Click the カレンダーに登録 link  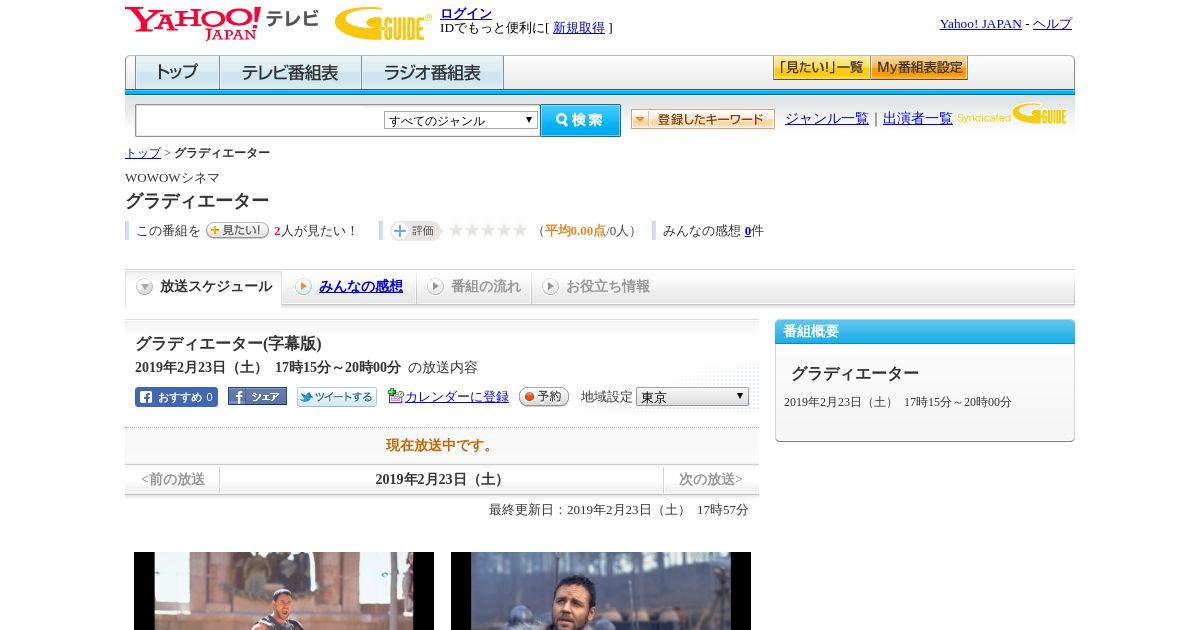(x=456, y=397)
